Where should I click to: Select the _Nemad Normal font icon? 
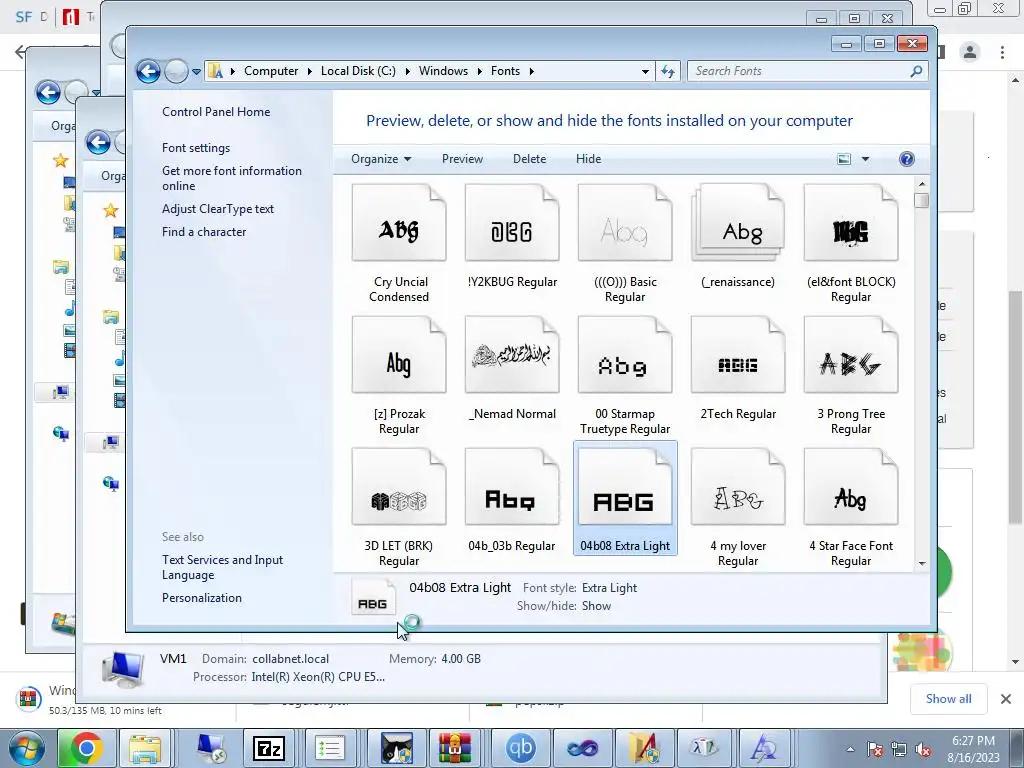tap(512, 355)
